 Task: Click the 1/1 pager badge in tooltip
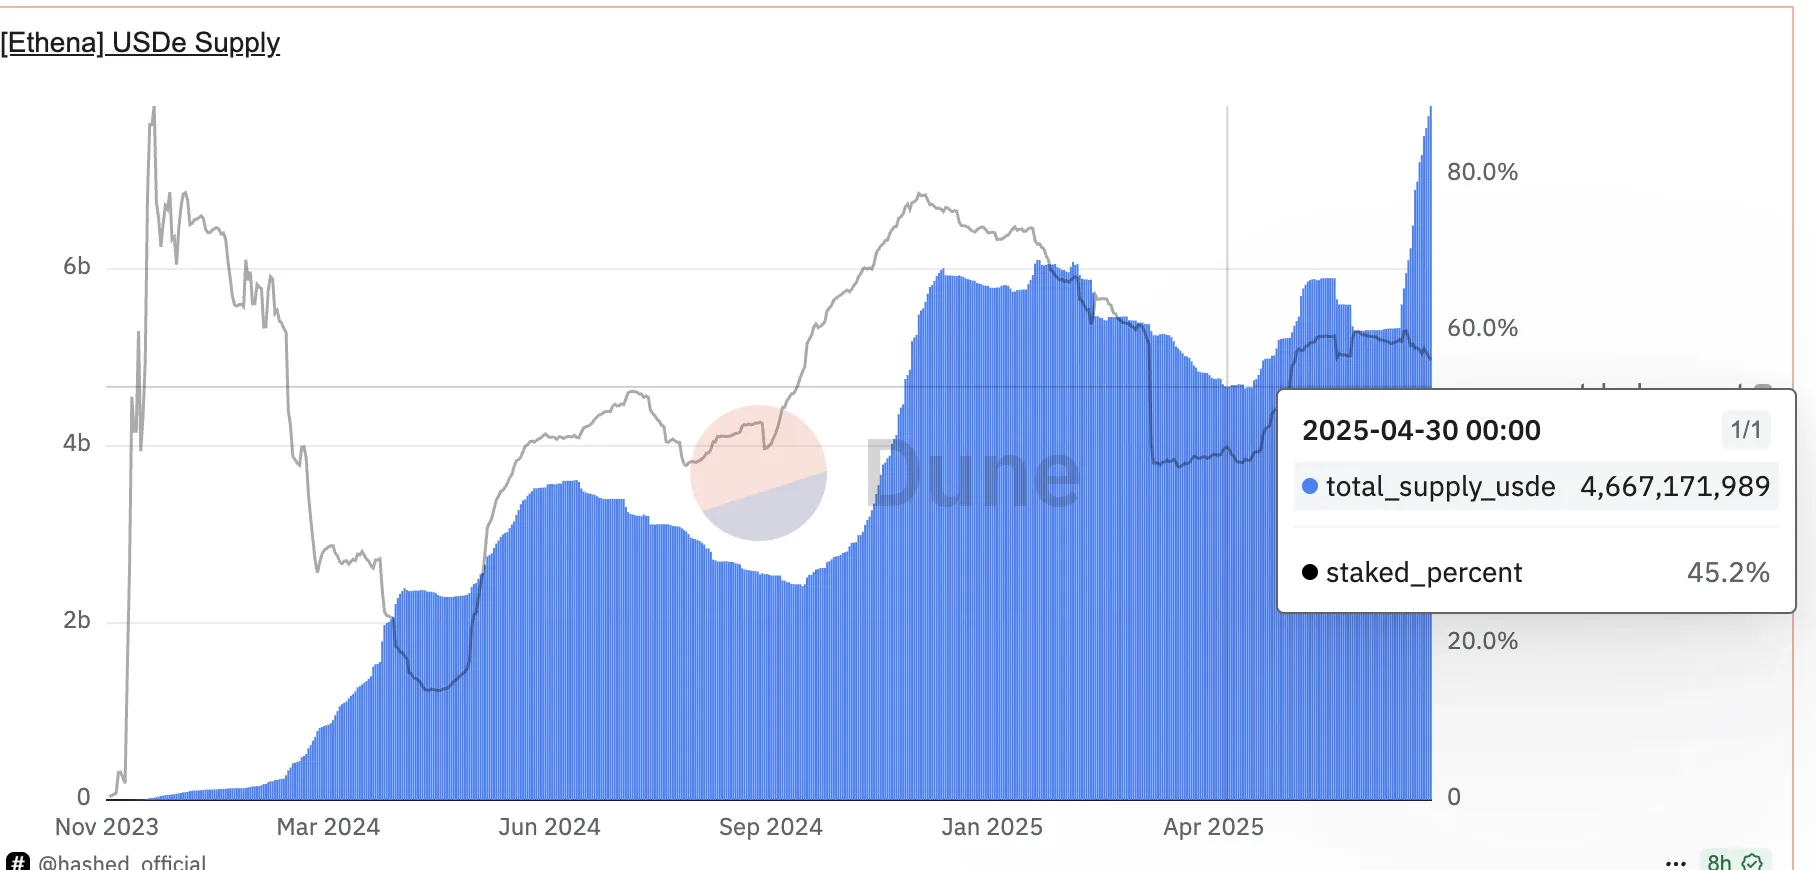pos(1746,430)
